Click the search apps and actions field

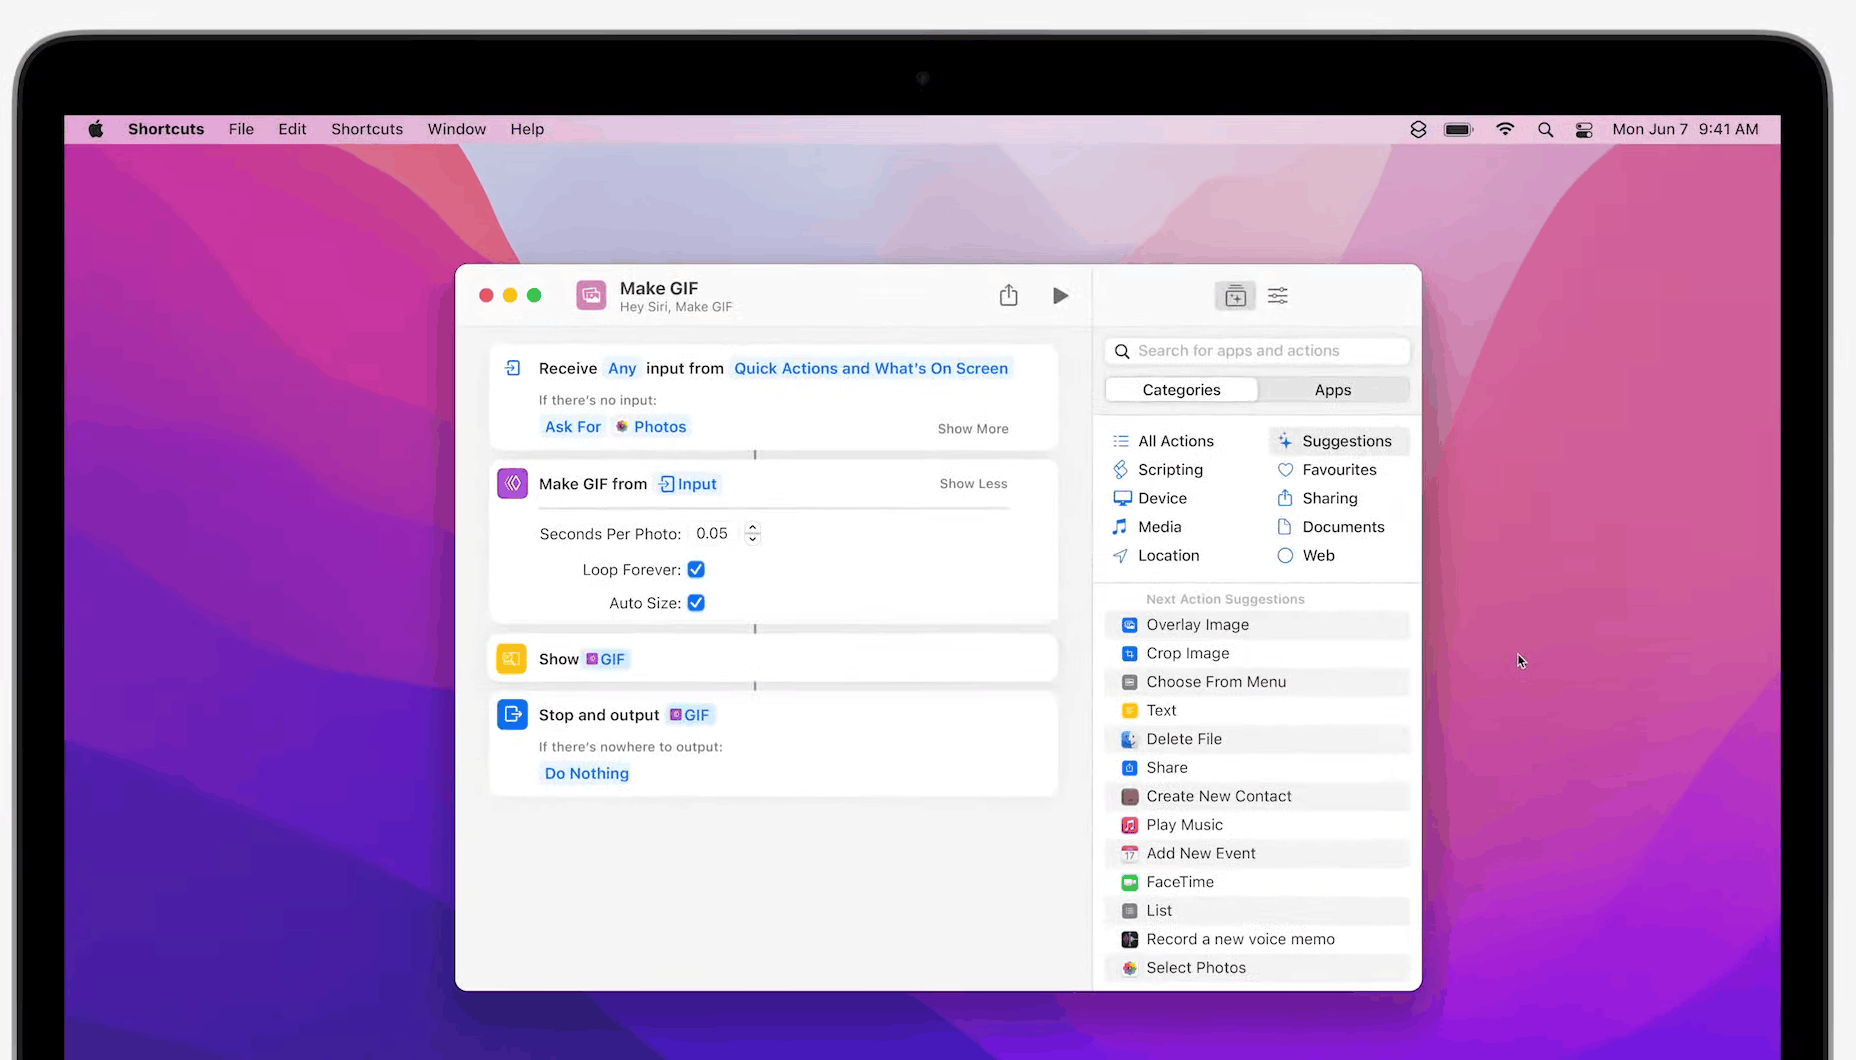click(x=1256, y=350)
